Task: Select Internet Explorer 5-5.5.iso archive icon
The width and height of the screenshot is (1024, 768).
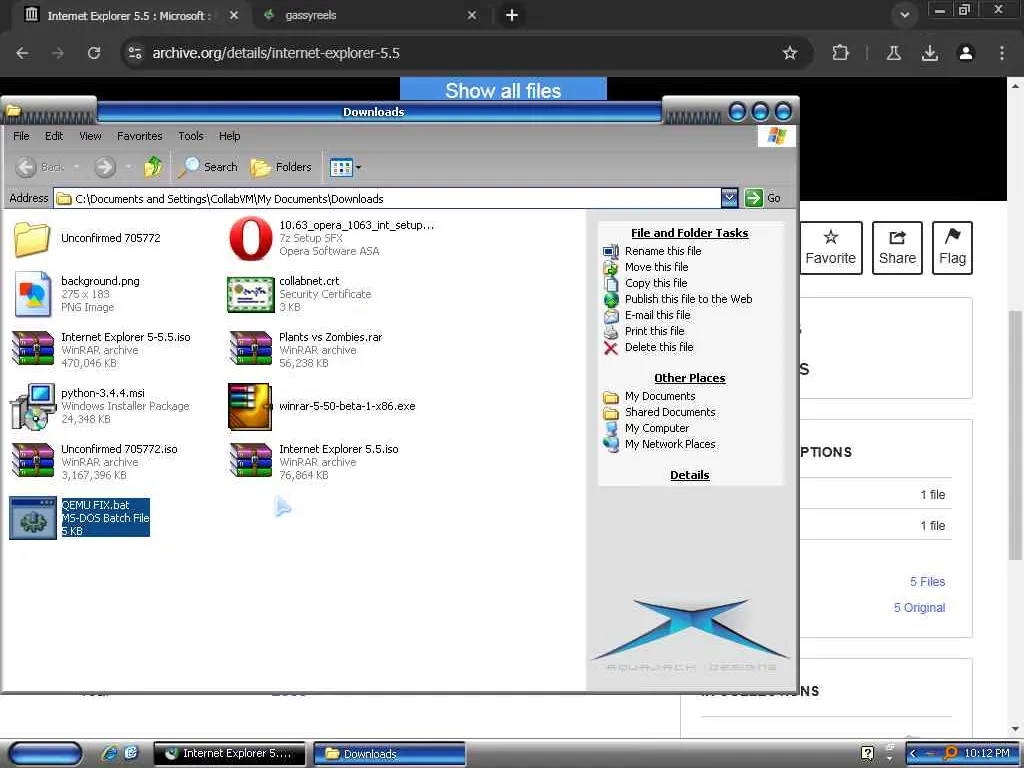Action: coord(33,348)
